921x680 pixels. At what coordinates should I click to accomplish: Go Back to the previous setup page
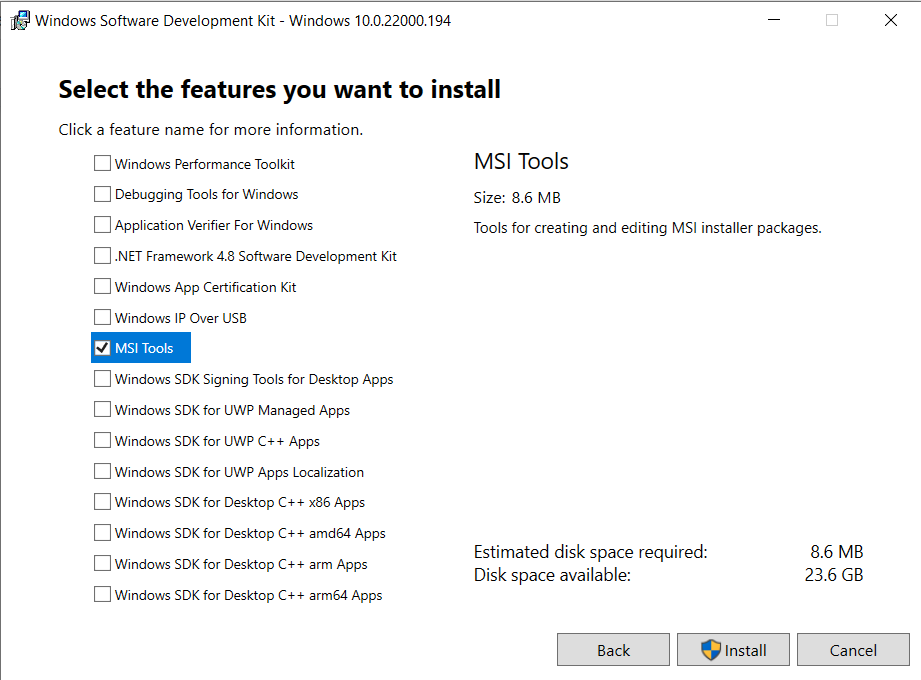[613, 649]
